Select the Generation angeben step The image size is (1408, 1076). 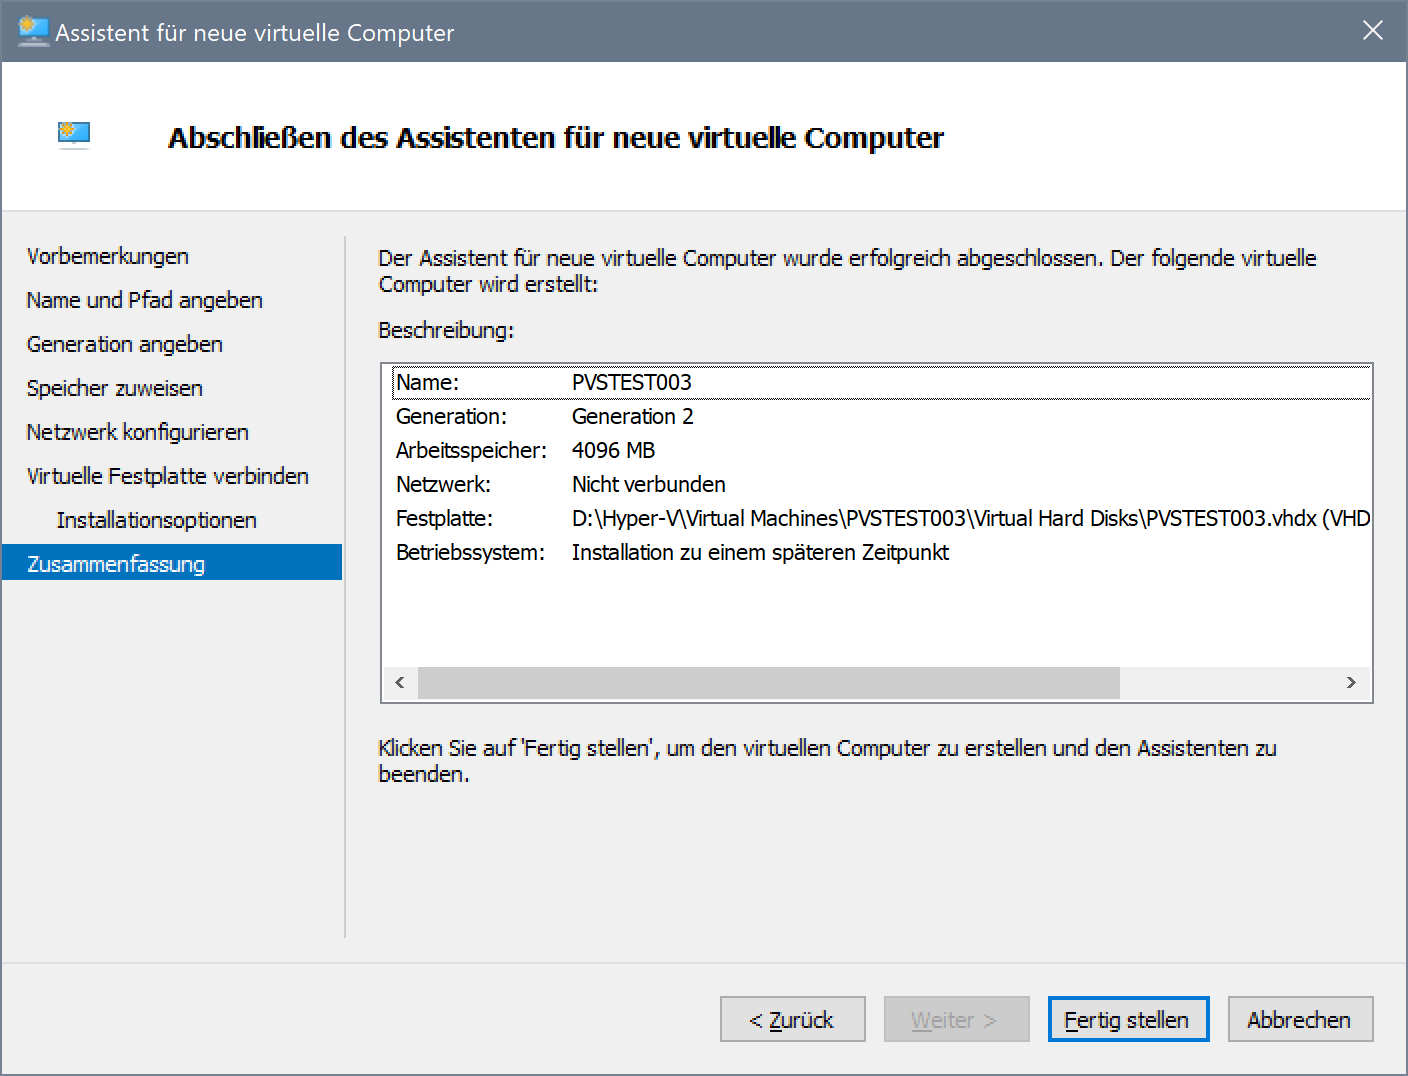pos(125,344)
